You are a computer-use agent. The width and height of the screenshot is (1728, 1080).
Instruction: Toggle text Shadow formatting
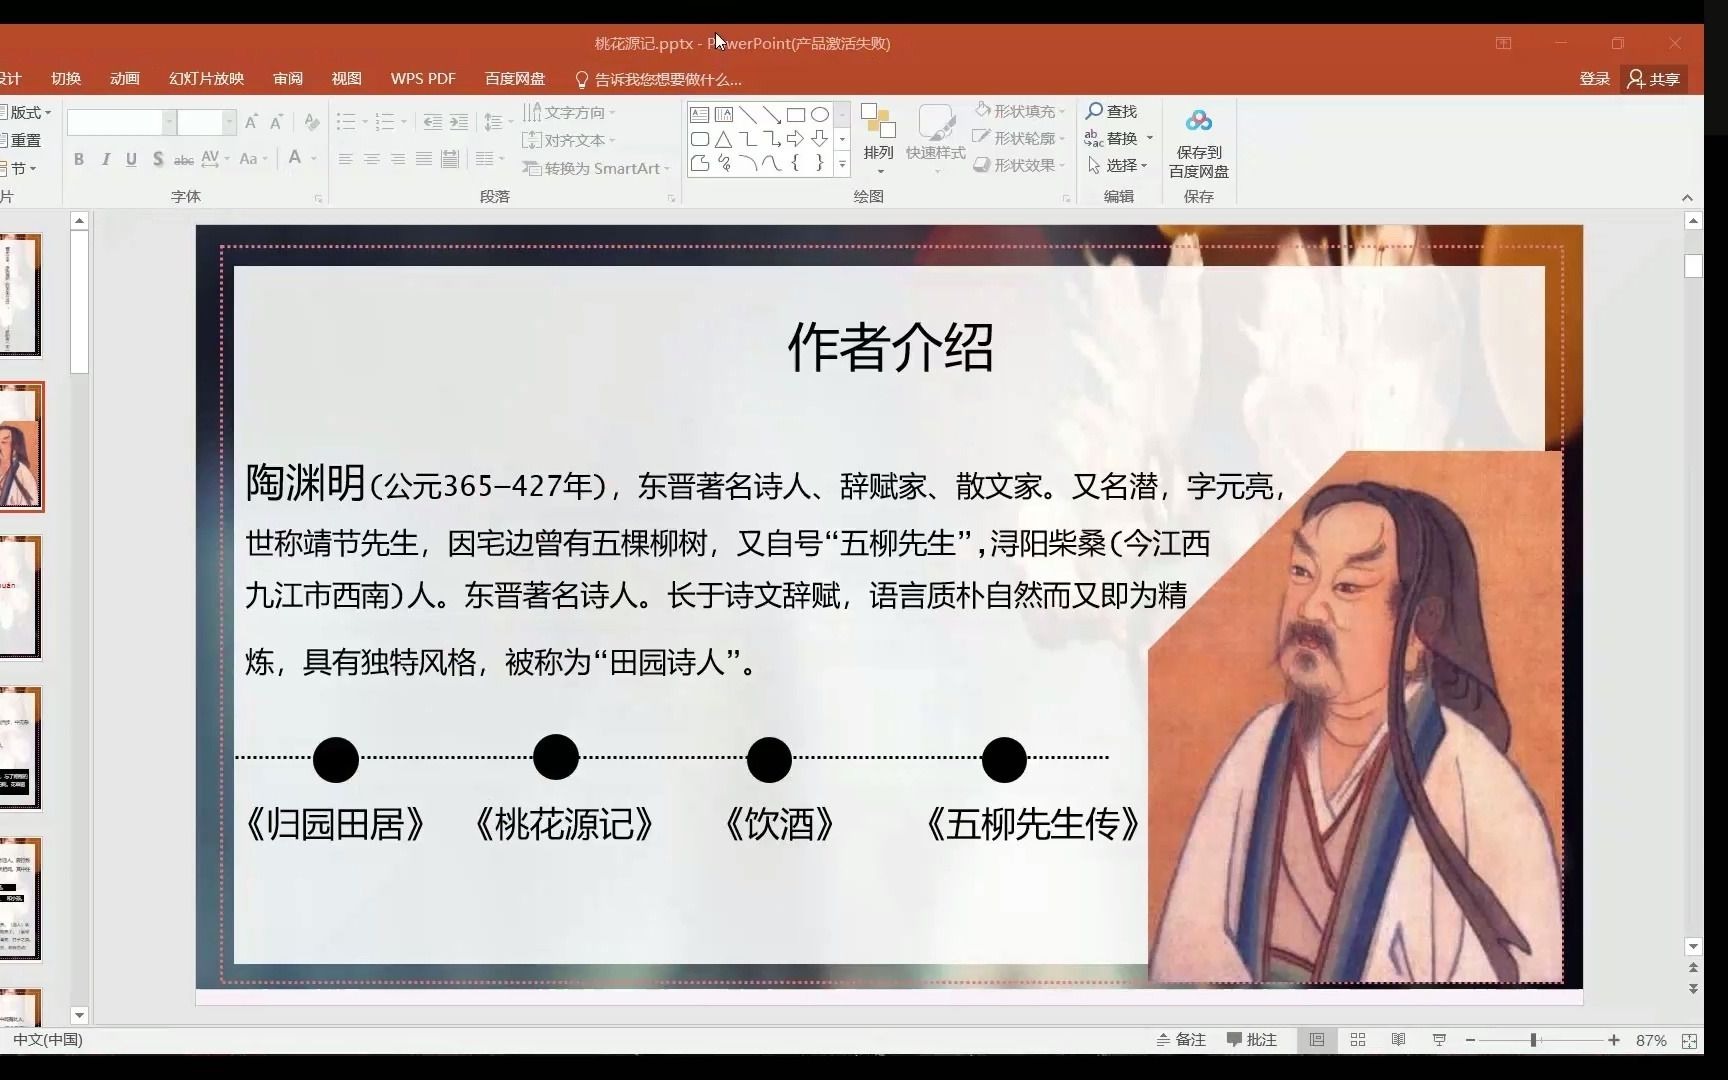[x=157, y=159]
